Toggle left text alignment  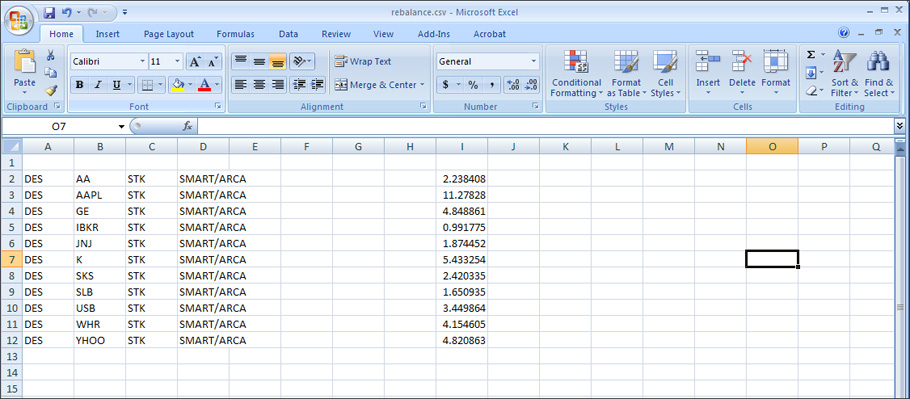click(240, 85)
